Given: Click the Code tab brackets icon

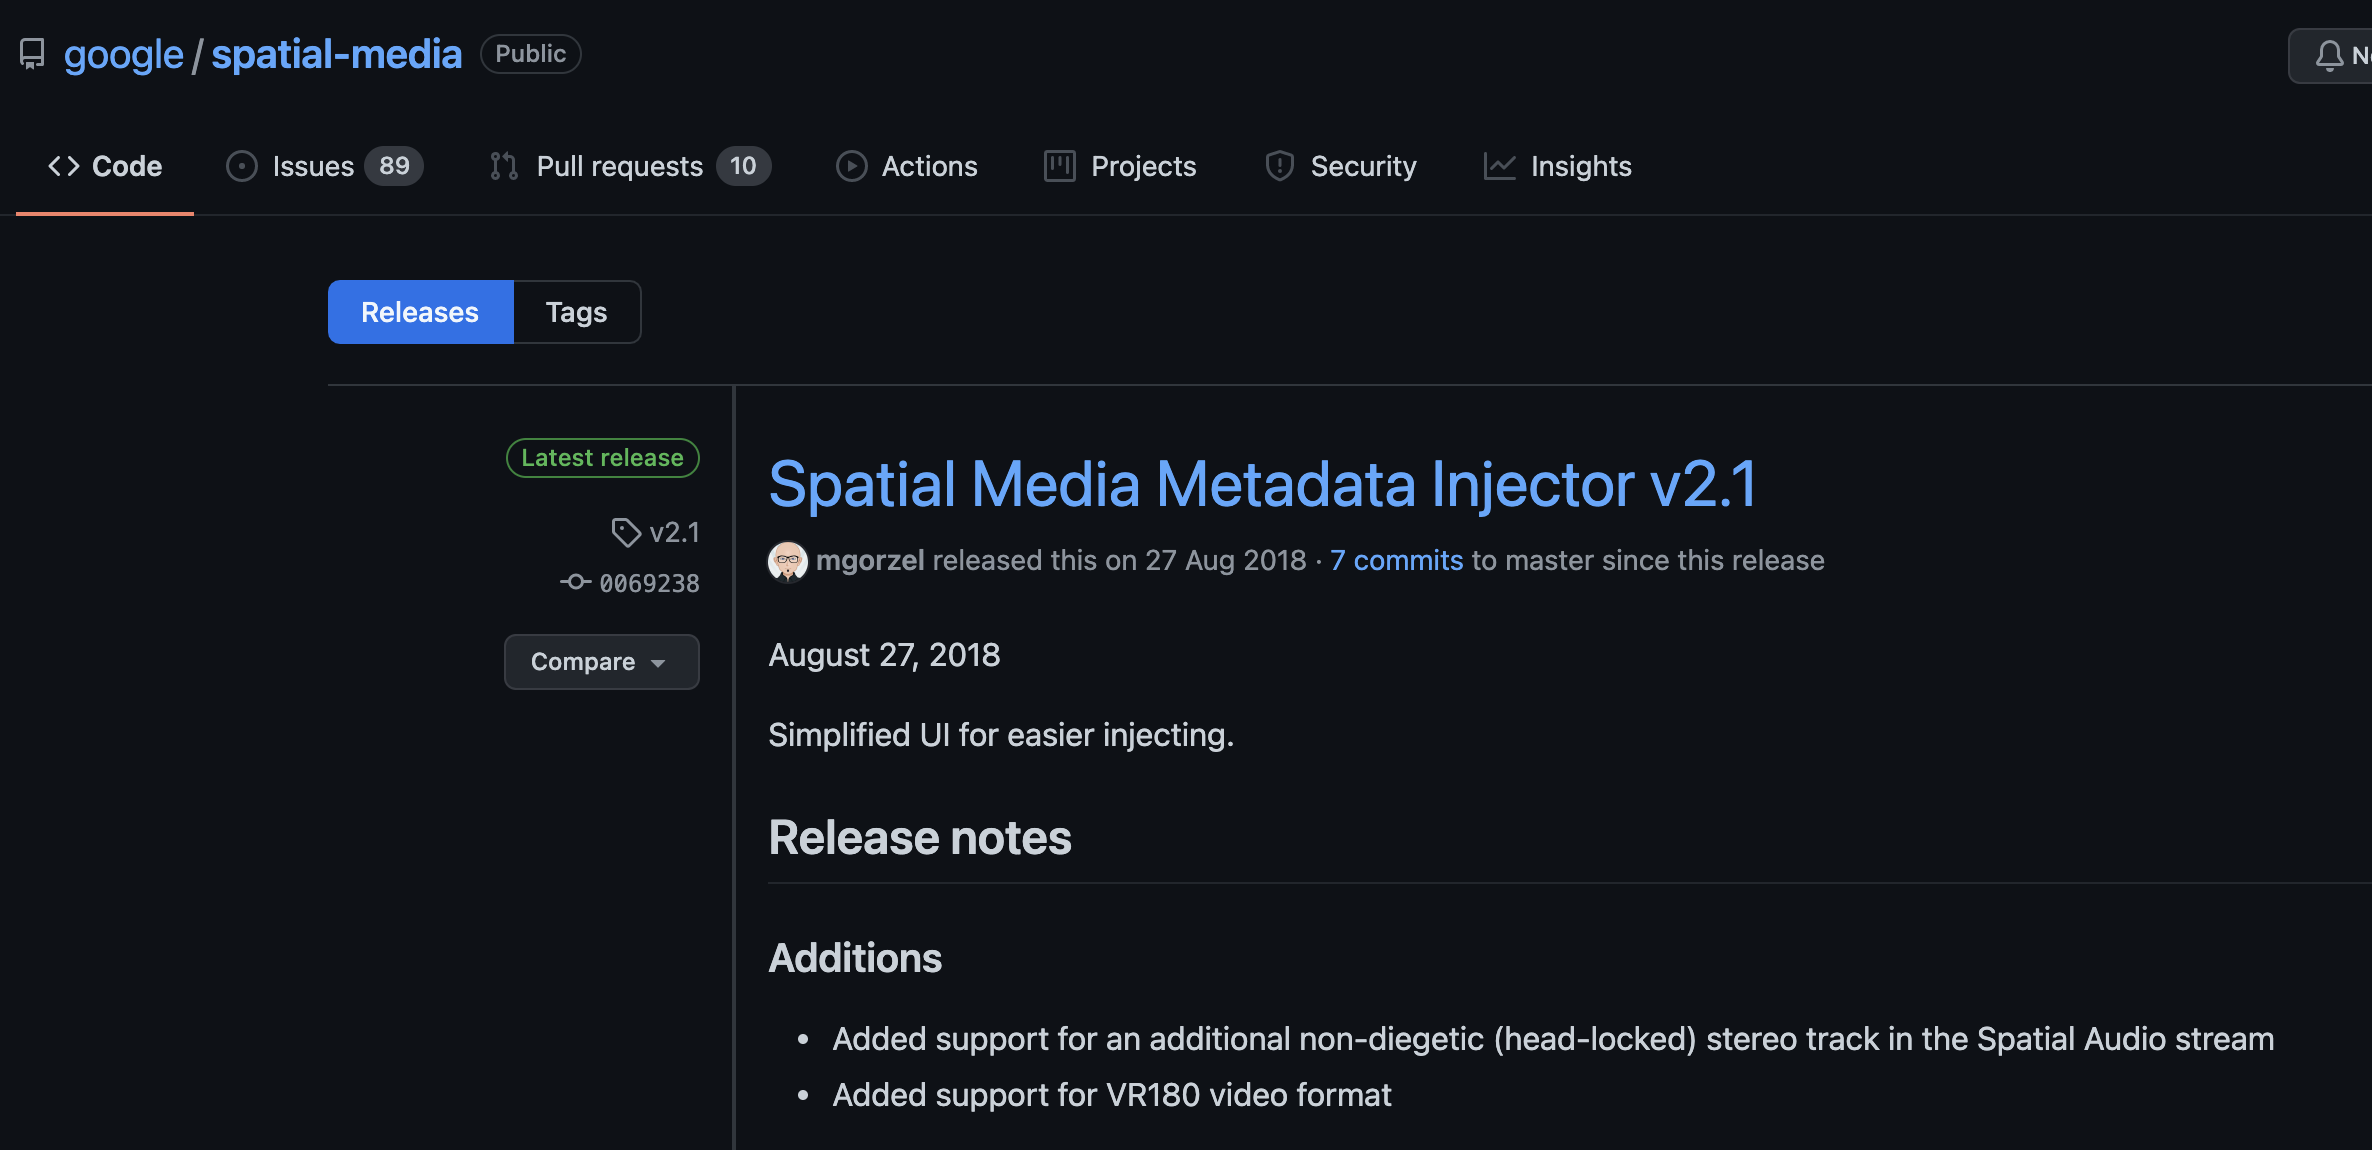Looking at the screenshot, I should (x=64, y=166).
